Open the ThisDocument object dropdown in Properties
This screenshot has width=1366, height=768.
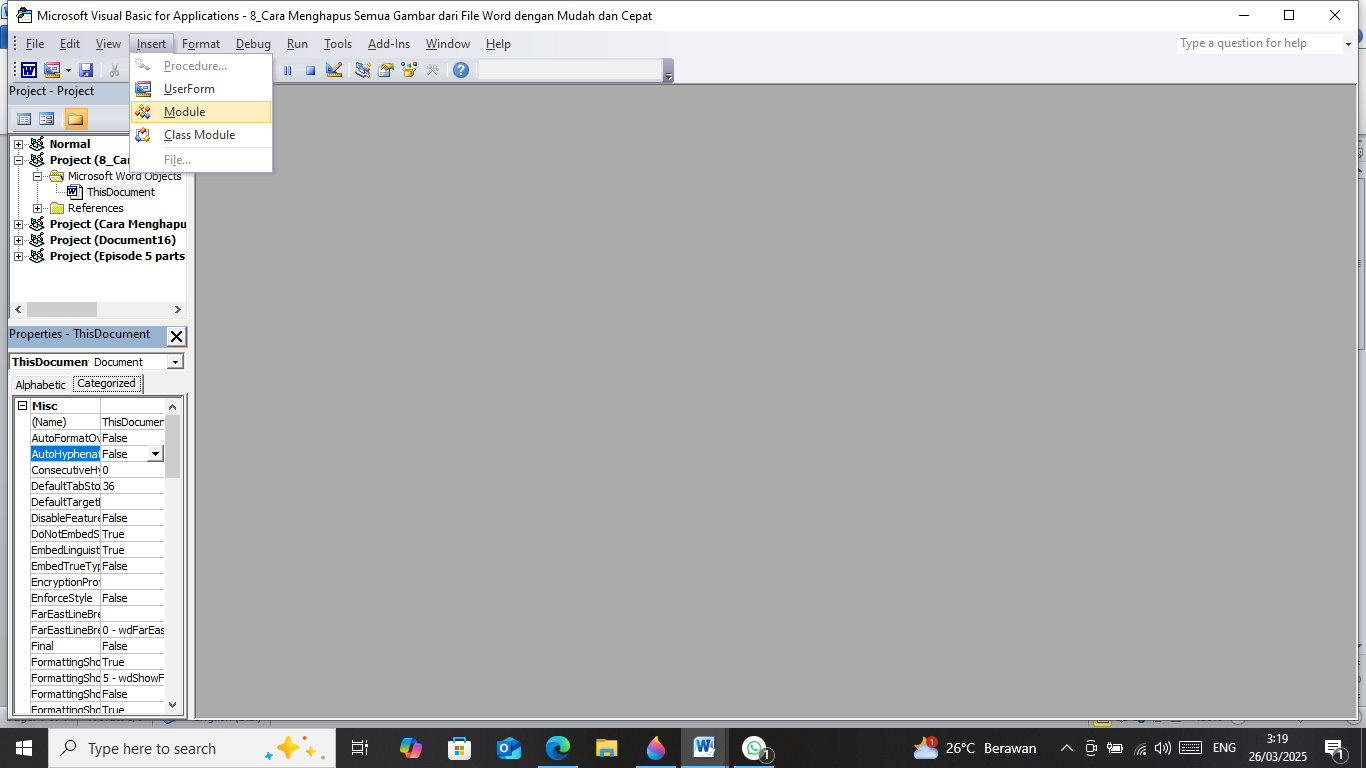[176, 362]
